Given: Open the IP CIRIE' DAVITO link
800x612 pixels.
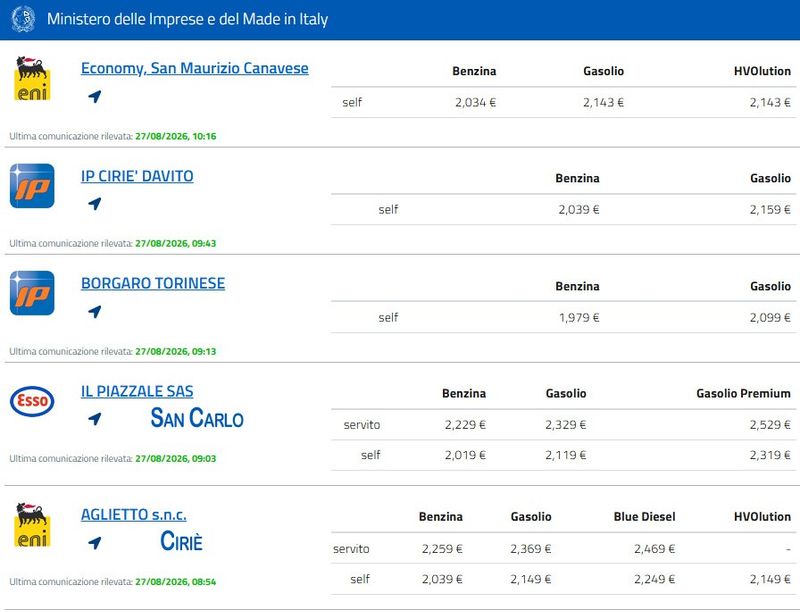Looking at the screenshot, I should pyautogui.click(x=137, y=176).
